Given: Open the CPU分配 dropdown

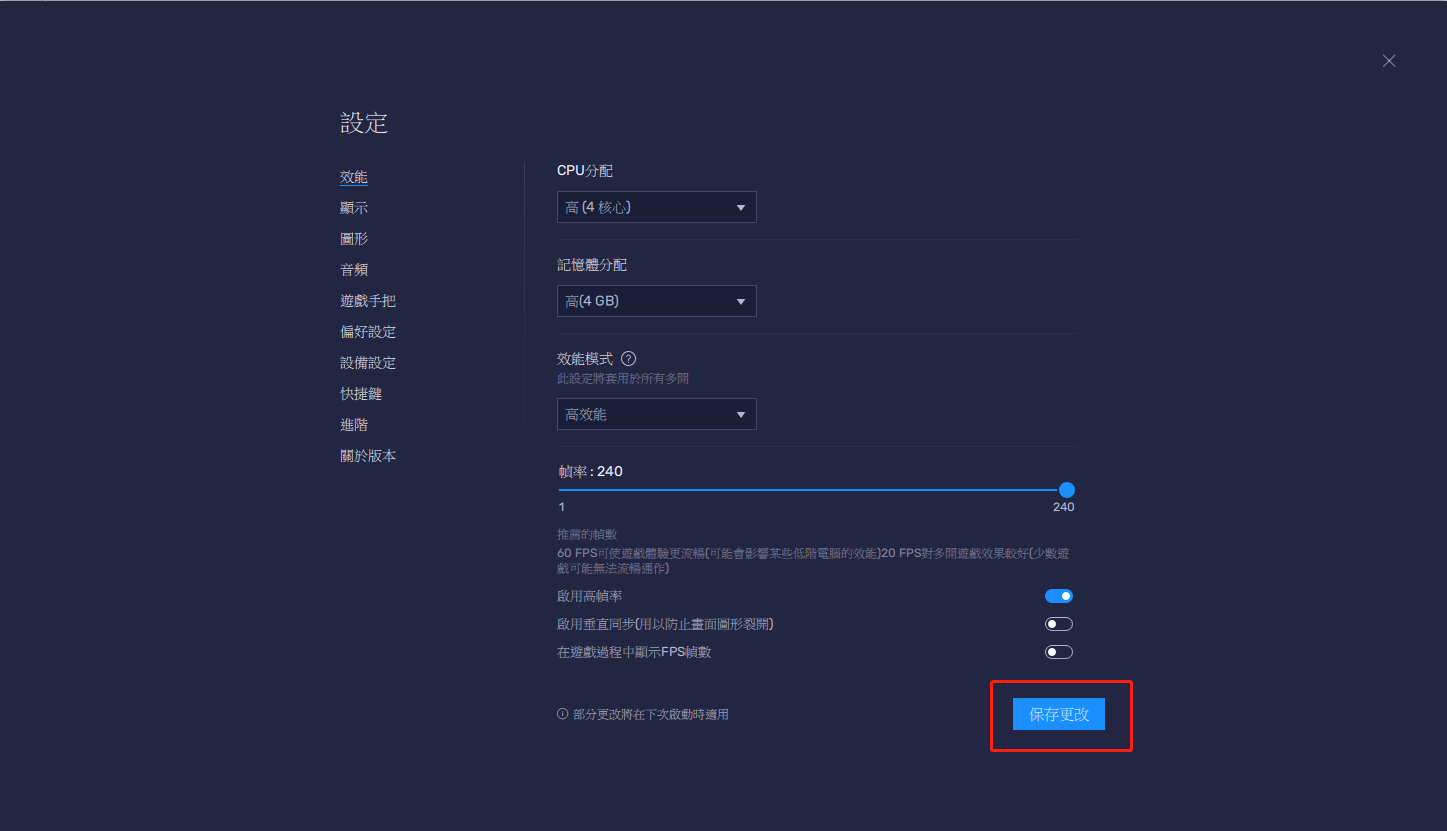Looking at the screenshot, I should click(x=656, y=207).
